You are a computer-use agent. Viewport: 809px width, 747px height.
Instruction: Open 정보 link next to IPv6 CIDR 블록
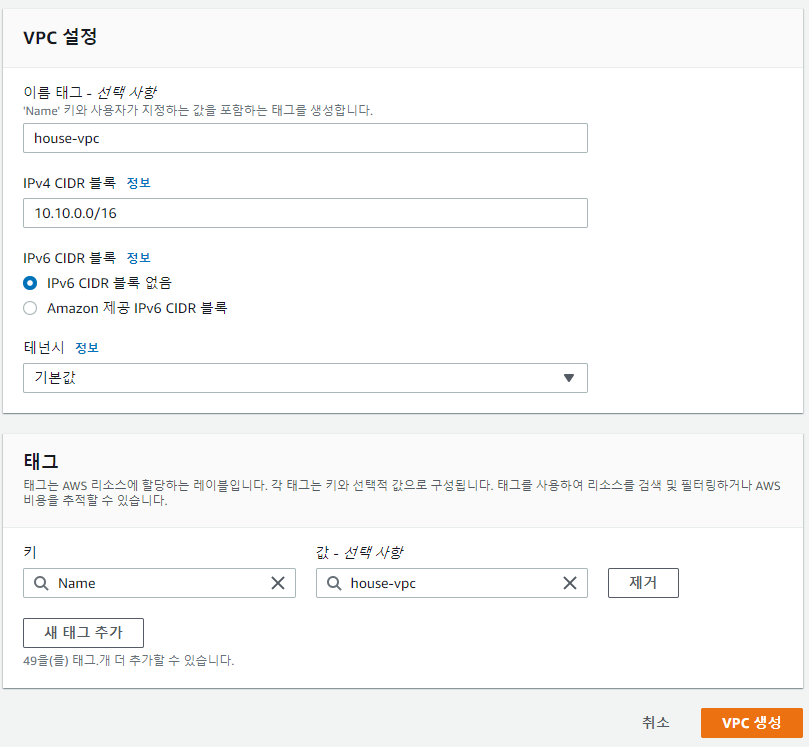[x=138, y=258]
